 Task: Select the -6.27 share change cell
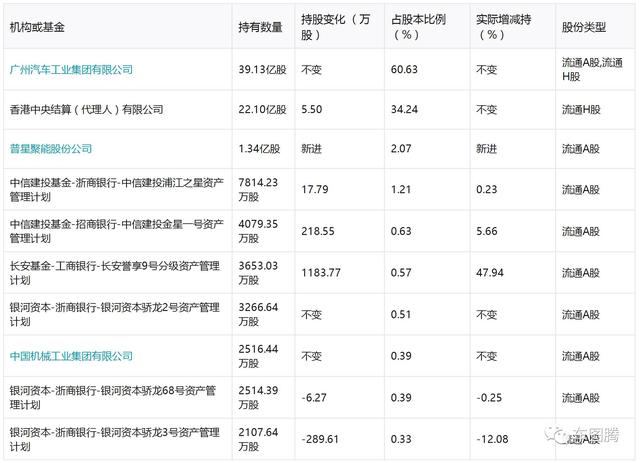pyautogui.click(x=314, y=398)
